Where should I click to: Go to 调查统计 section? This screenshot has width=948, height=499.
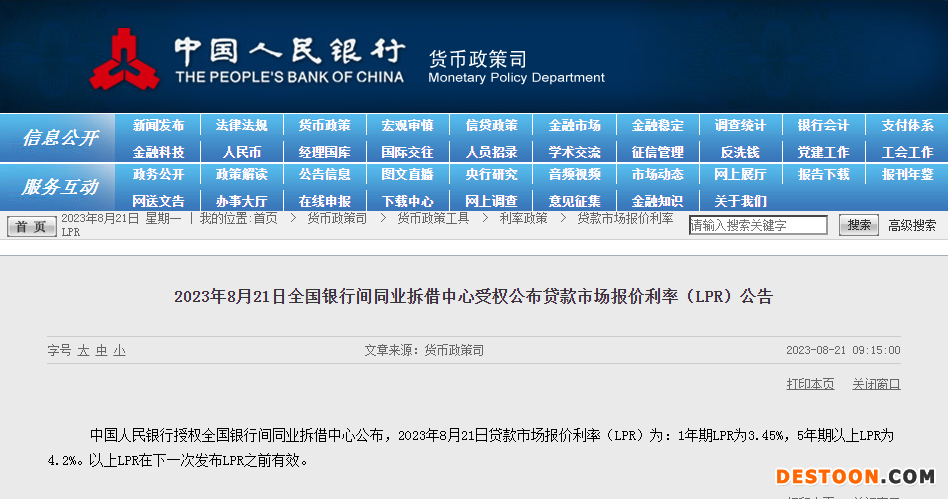740,126
